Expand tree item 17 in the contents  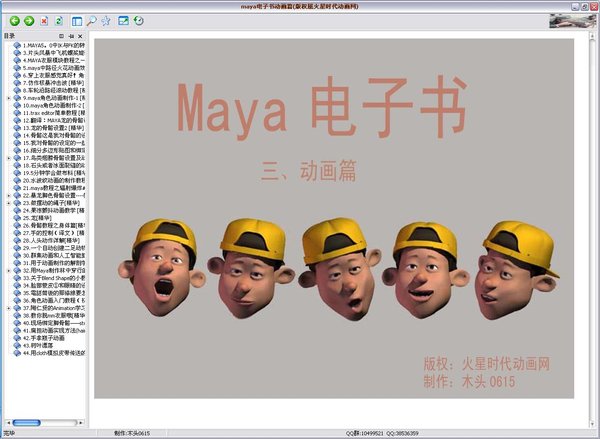point(9,158)
